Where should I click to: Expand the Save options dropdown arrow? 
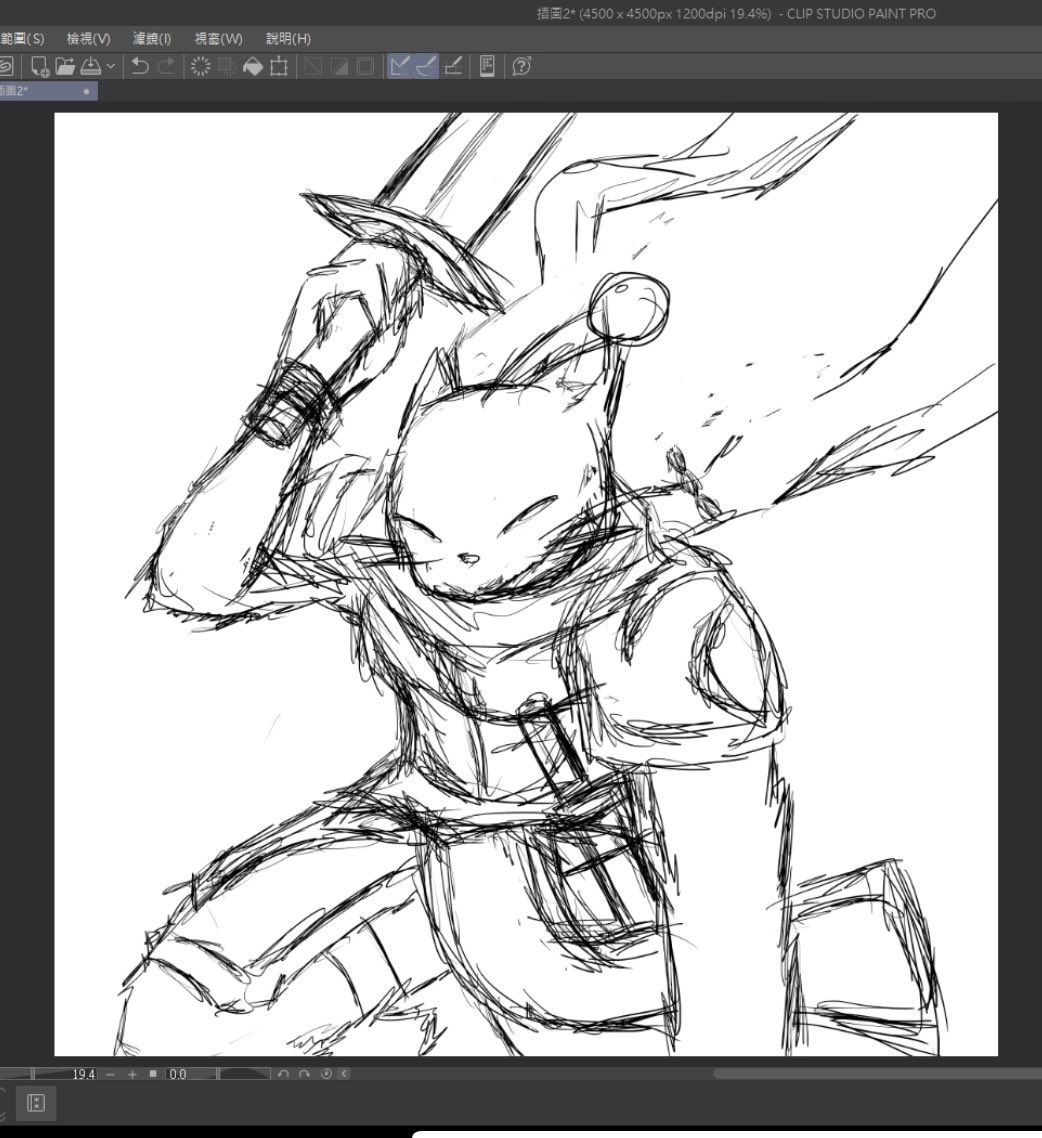click(110, 67)
